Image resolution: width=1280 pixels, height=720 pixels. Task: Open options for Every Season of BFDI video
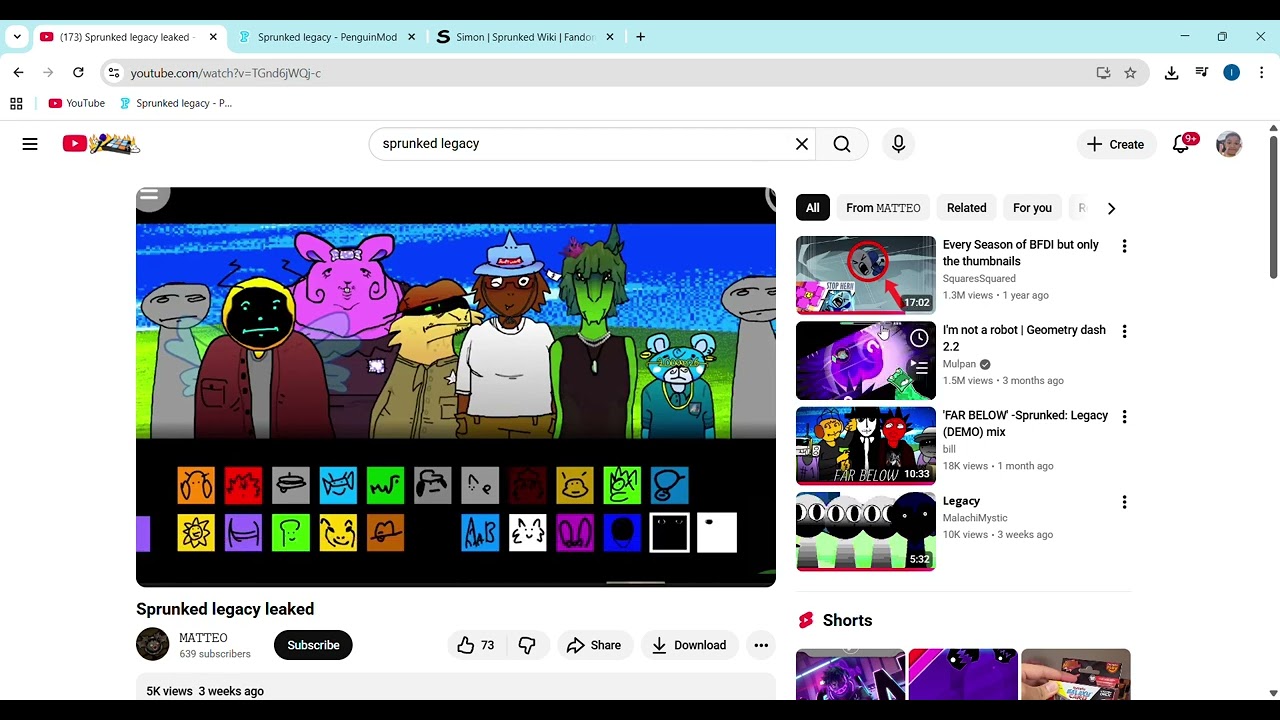pos(1124,246)
